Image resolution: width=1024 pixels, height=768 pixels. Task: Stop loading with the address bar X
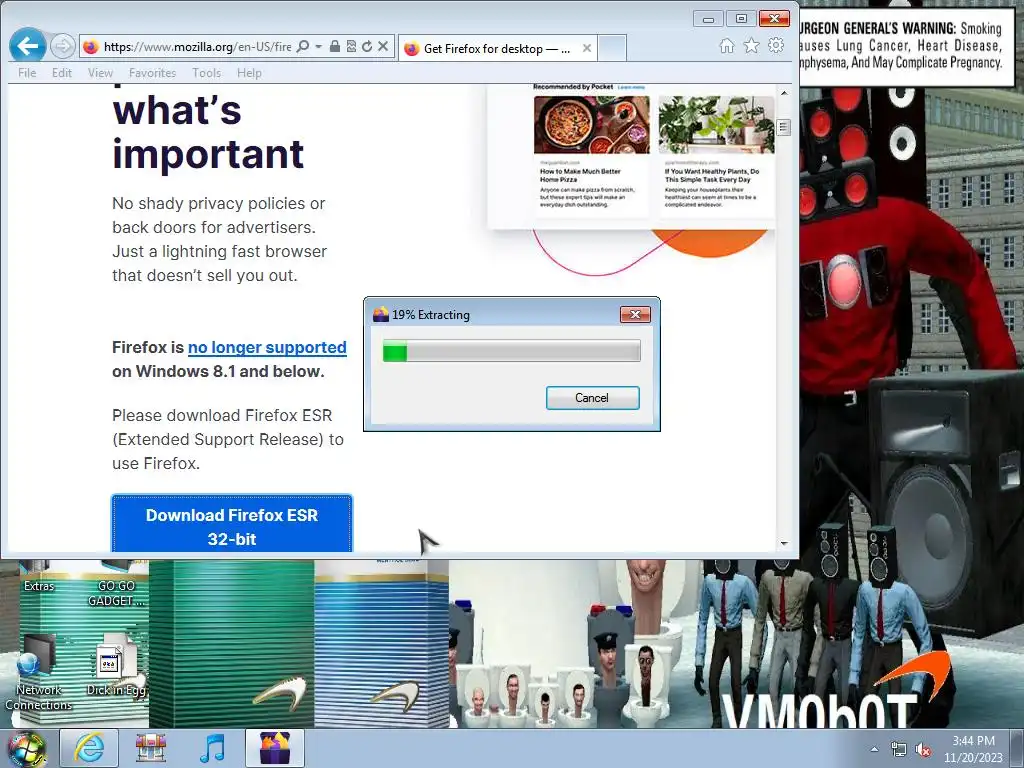tap(383, 46)
